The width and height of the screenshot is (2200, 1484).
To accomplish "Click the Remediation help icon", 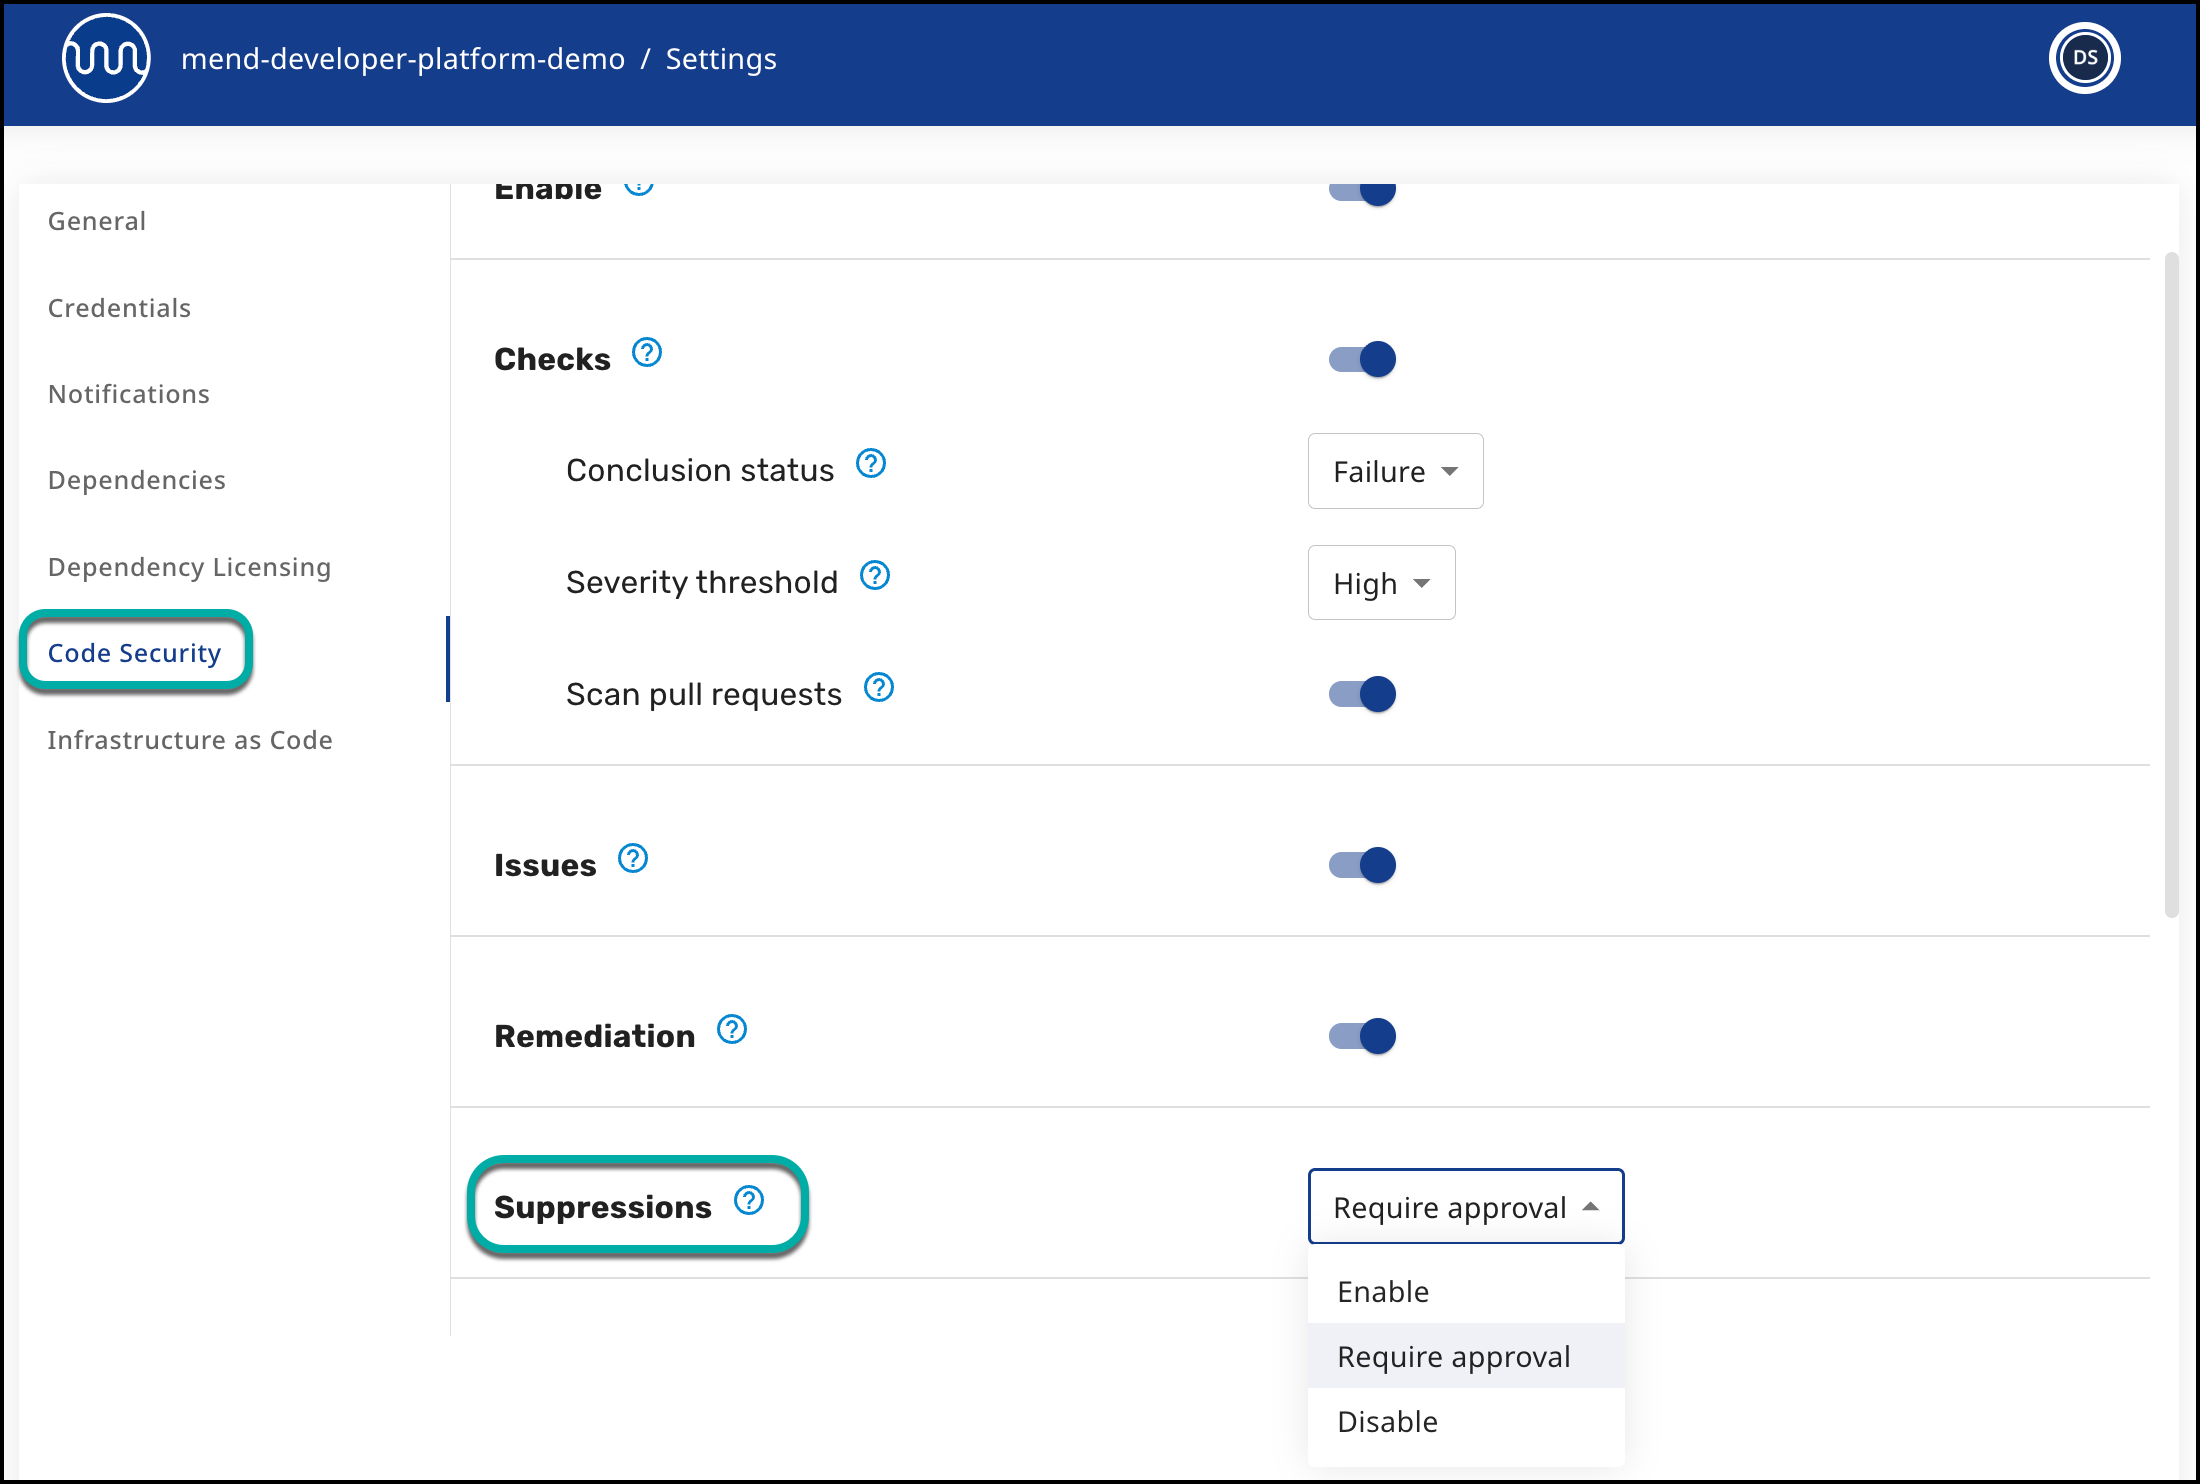I will click(732, 1030).
